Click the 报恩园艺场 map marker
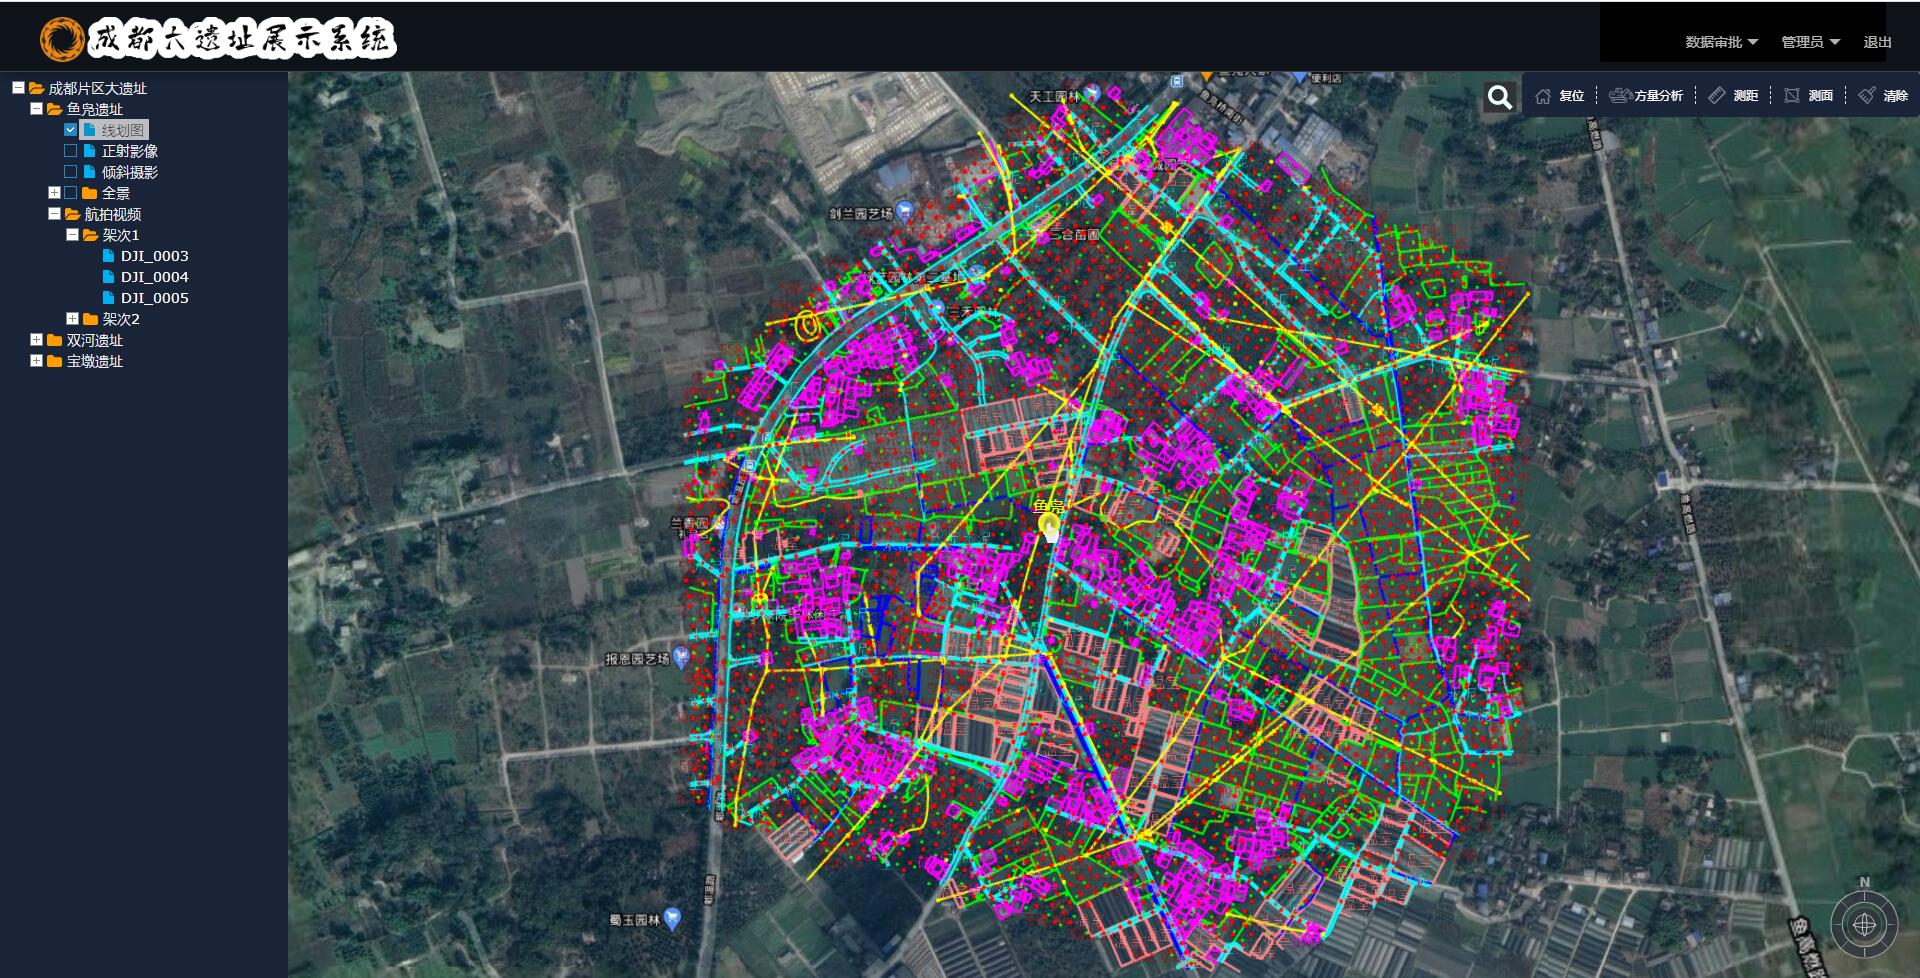The height and width of the screenshot is (978, 1920). (681, 657)
